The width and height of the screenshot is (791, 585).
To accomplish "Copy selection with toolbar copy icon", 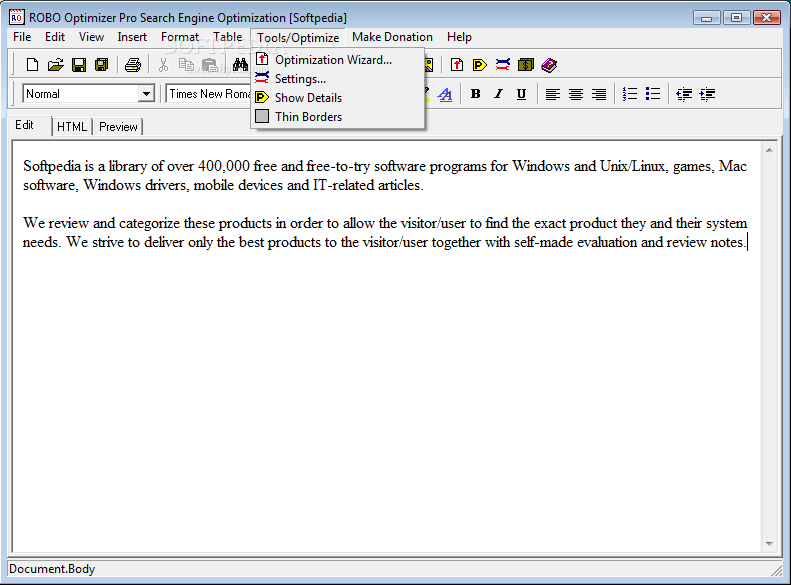I will (186, 65).
